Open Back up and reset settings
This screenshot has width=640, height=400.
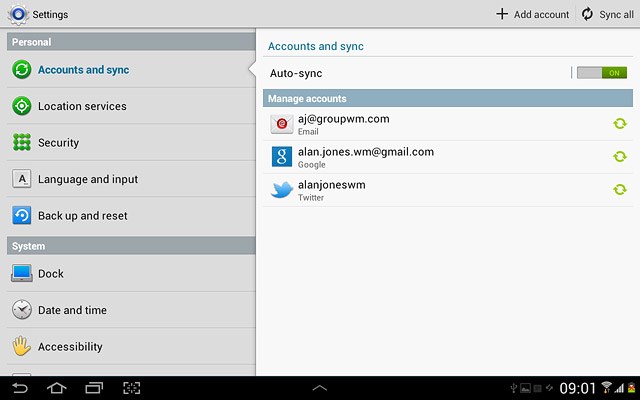point(131,215)
